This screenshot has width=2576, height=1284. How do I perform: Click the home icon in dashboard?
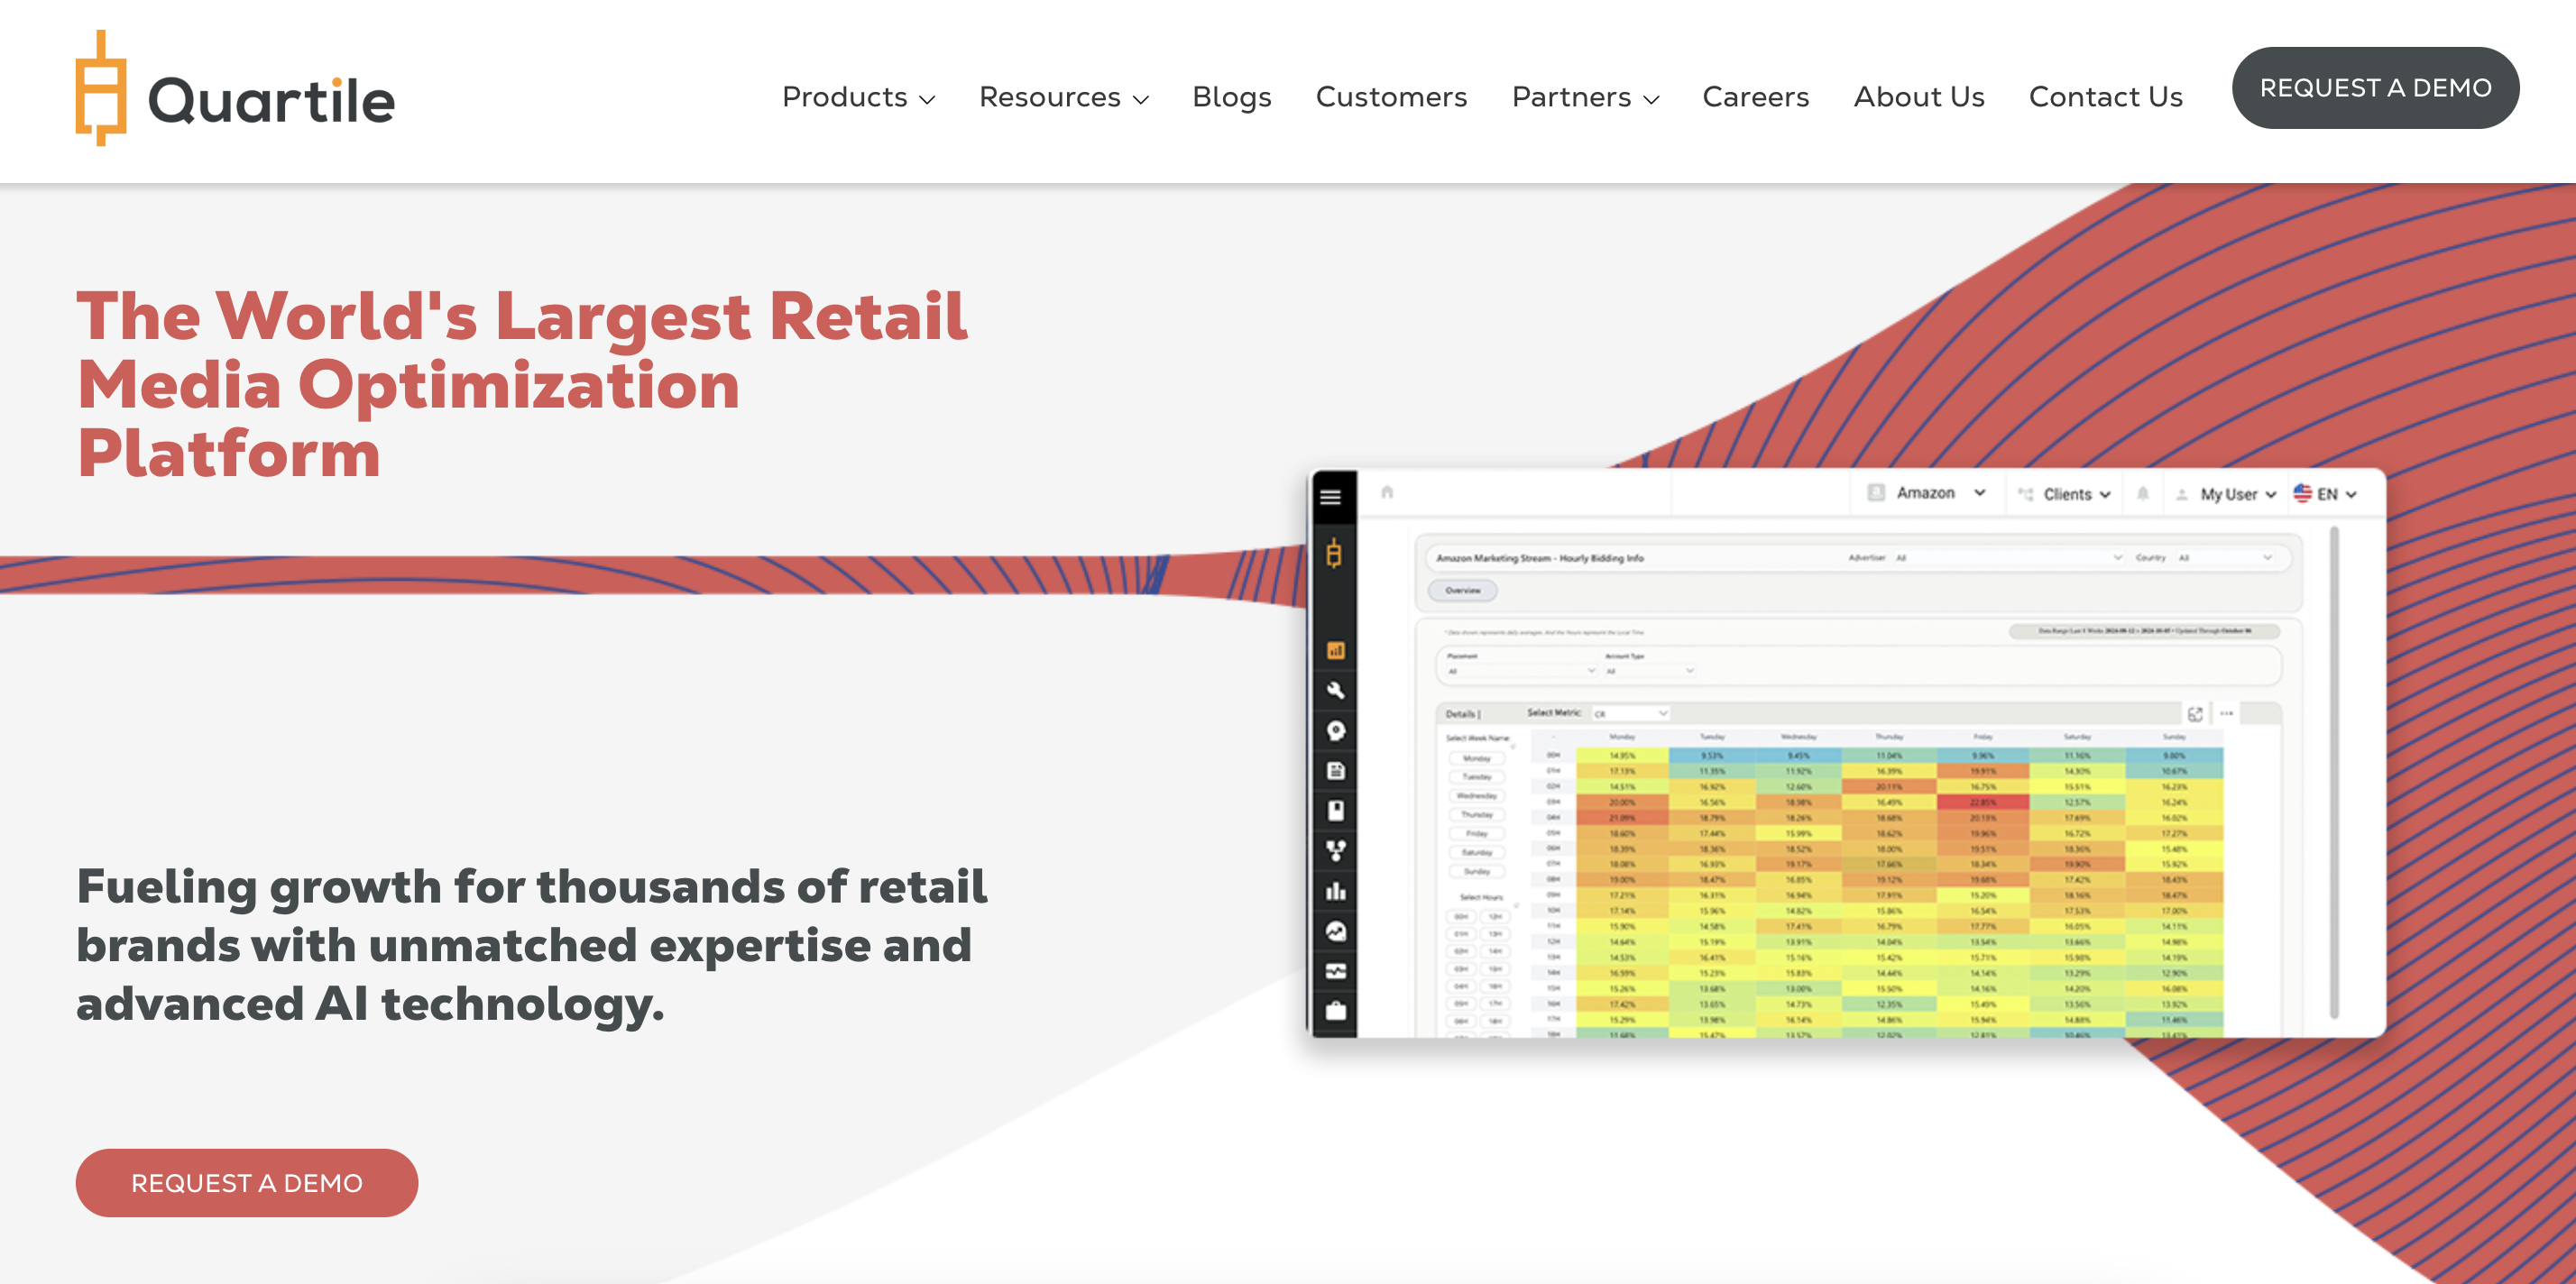coord(1387,492)
